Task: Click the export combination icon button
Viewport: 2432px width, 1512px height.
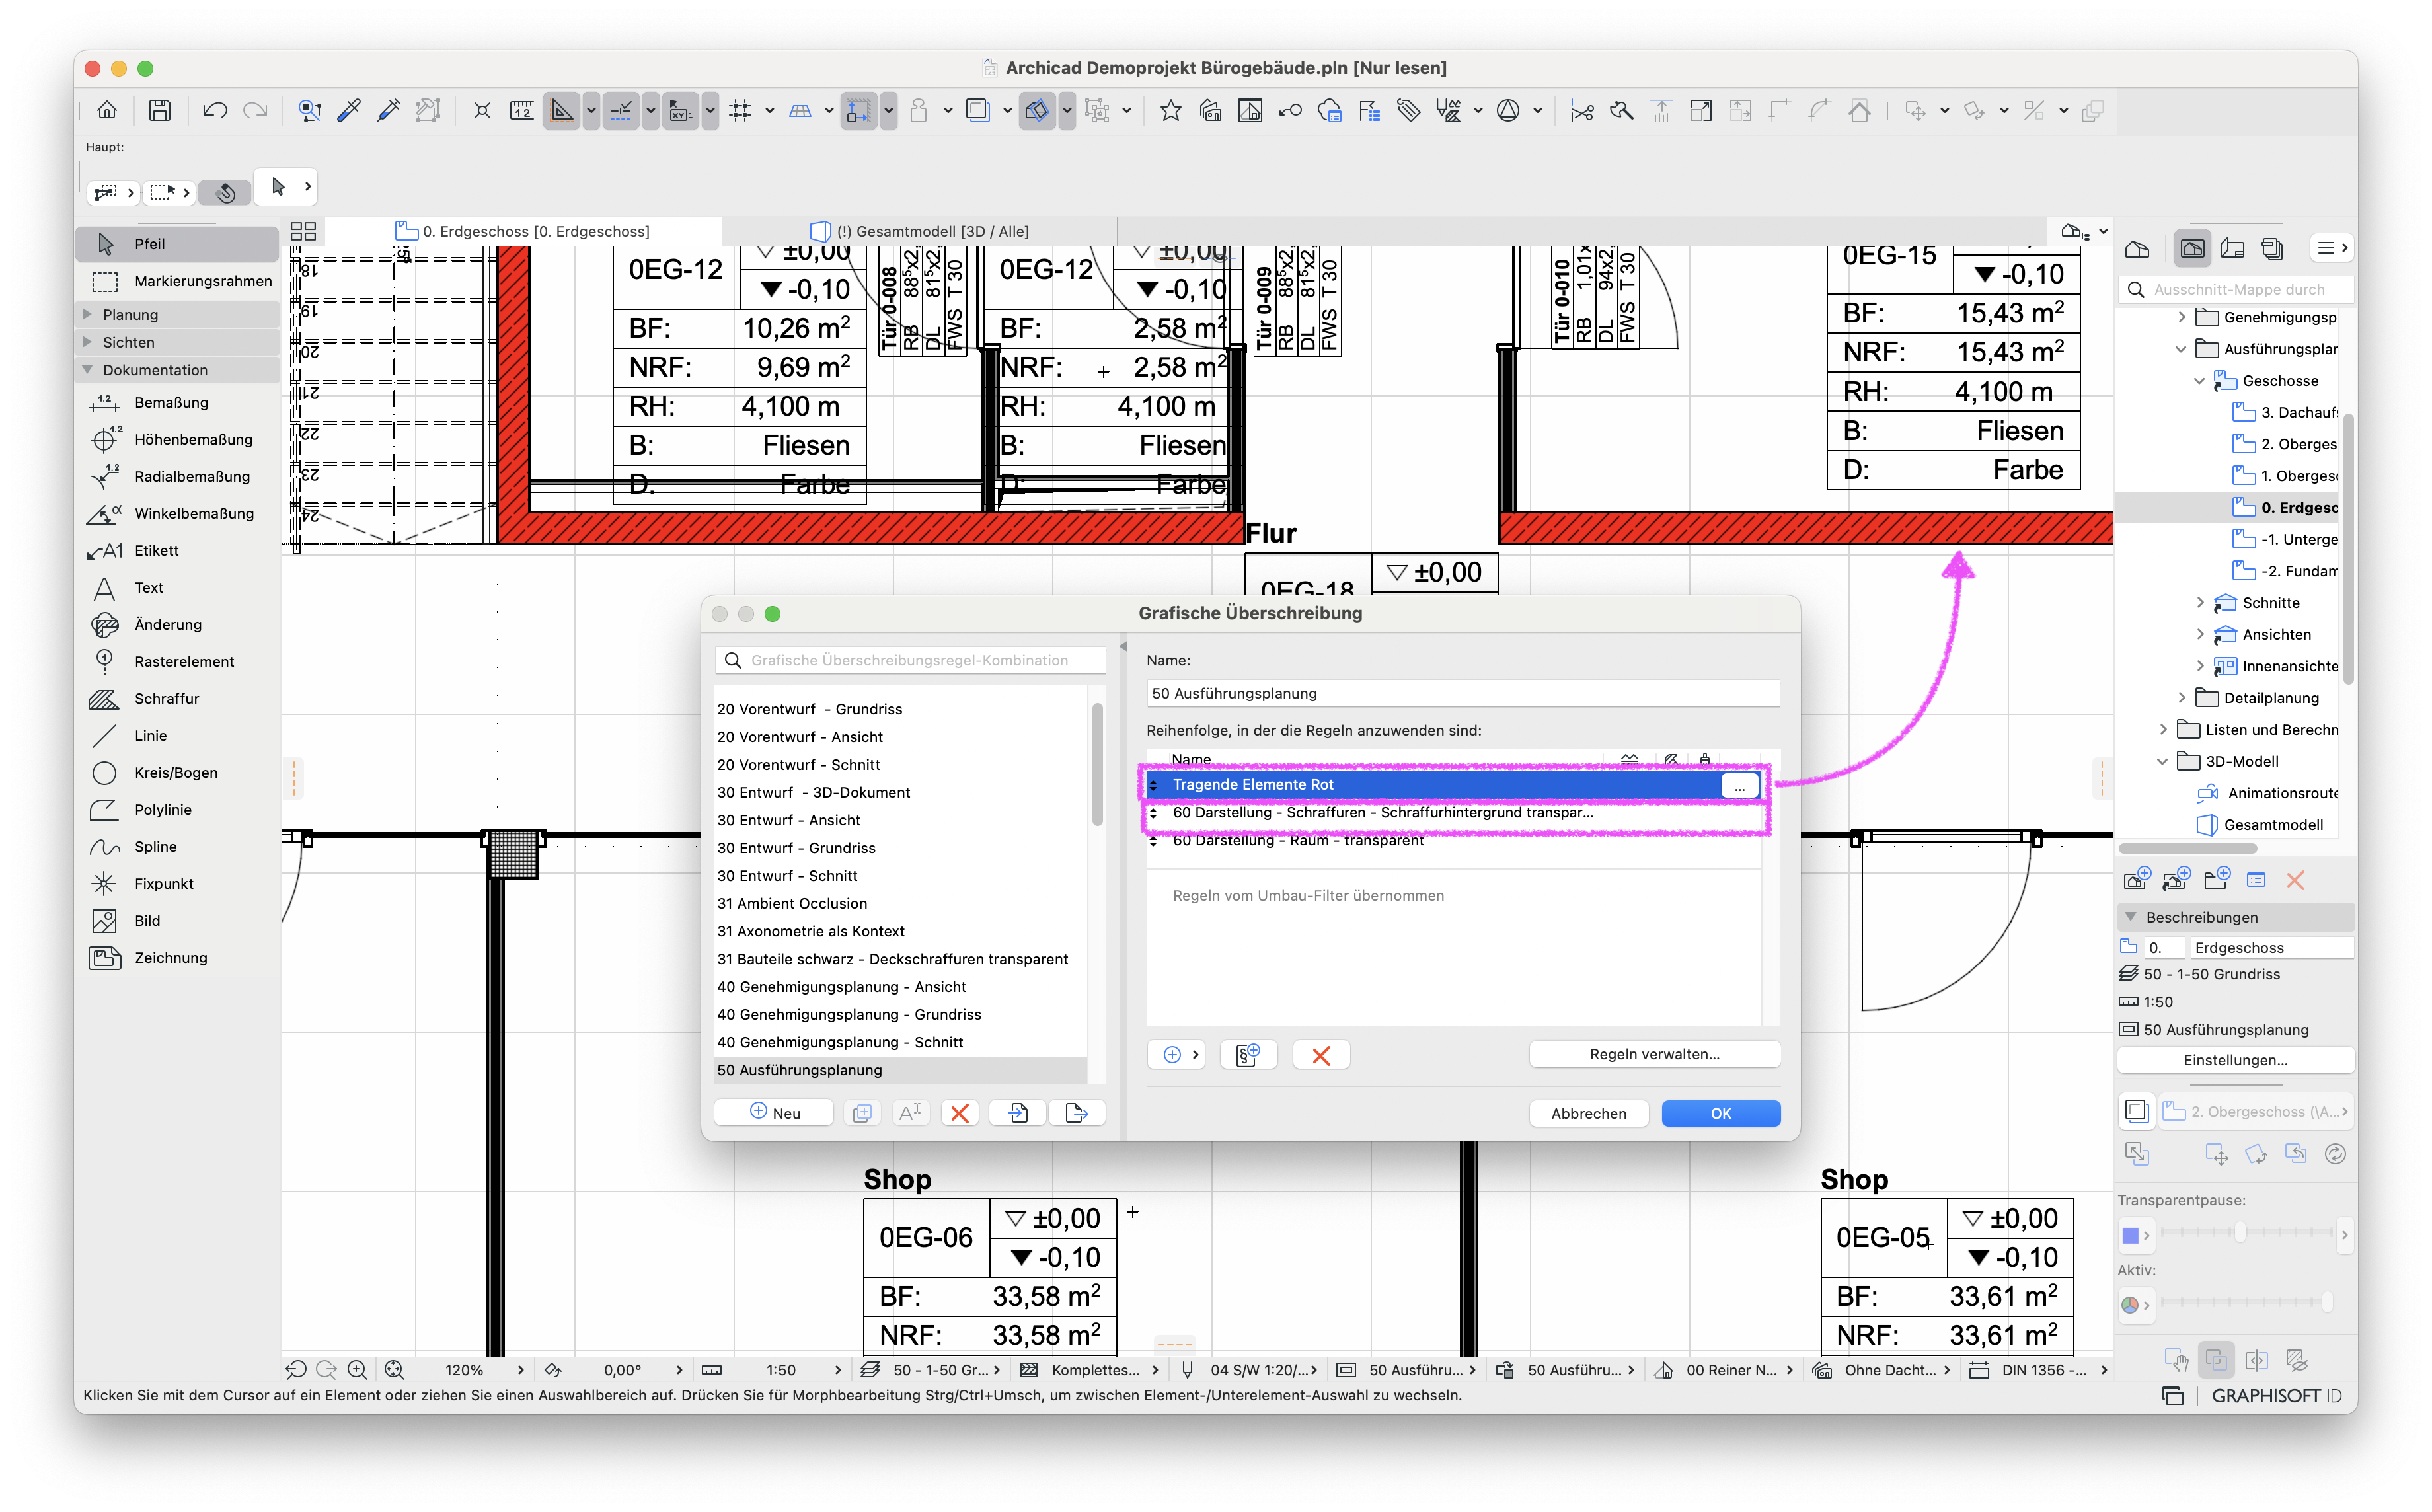Action: 1077,1113
